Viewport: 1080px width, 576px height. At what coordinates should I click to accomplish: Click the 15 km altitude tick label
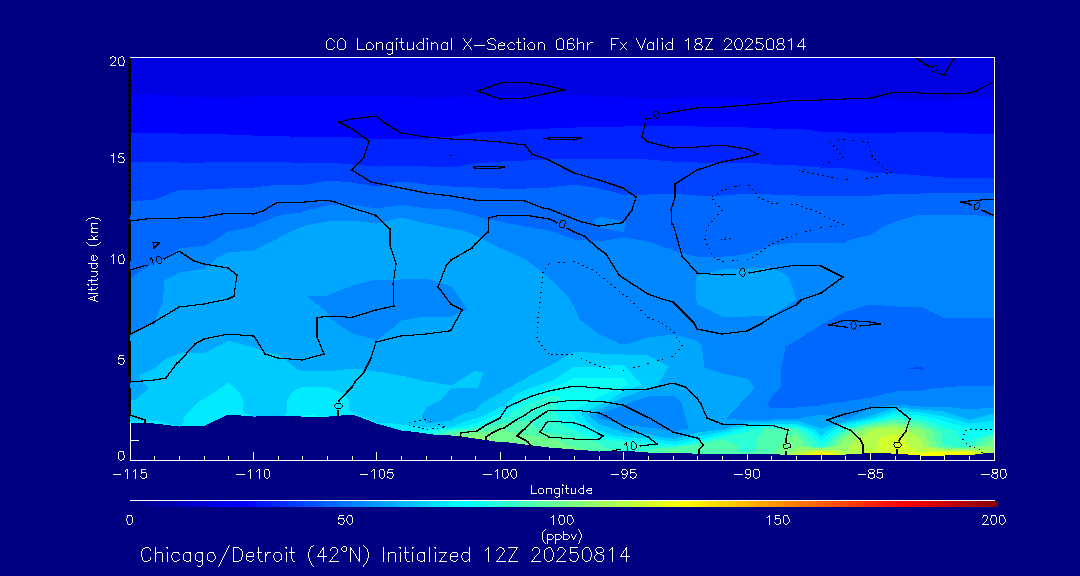(116, 159)
